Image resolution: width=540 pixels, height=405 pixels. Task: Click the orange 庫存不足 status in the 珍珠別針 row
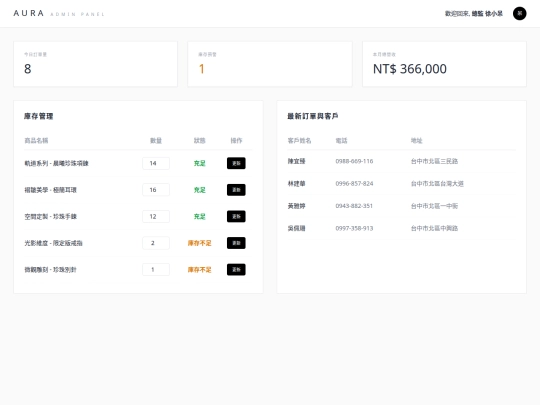pos(199,270)
